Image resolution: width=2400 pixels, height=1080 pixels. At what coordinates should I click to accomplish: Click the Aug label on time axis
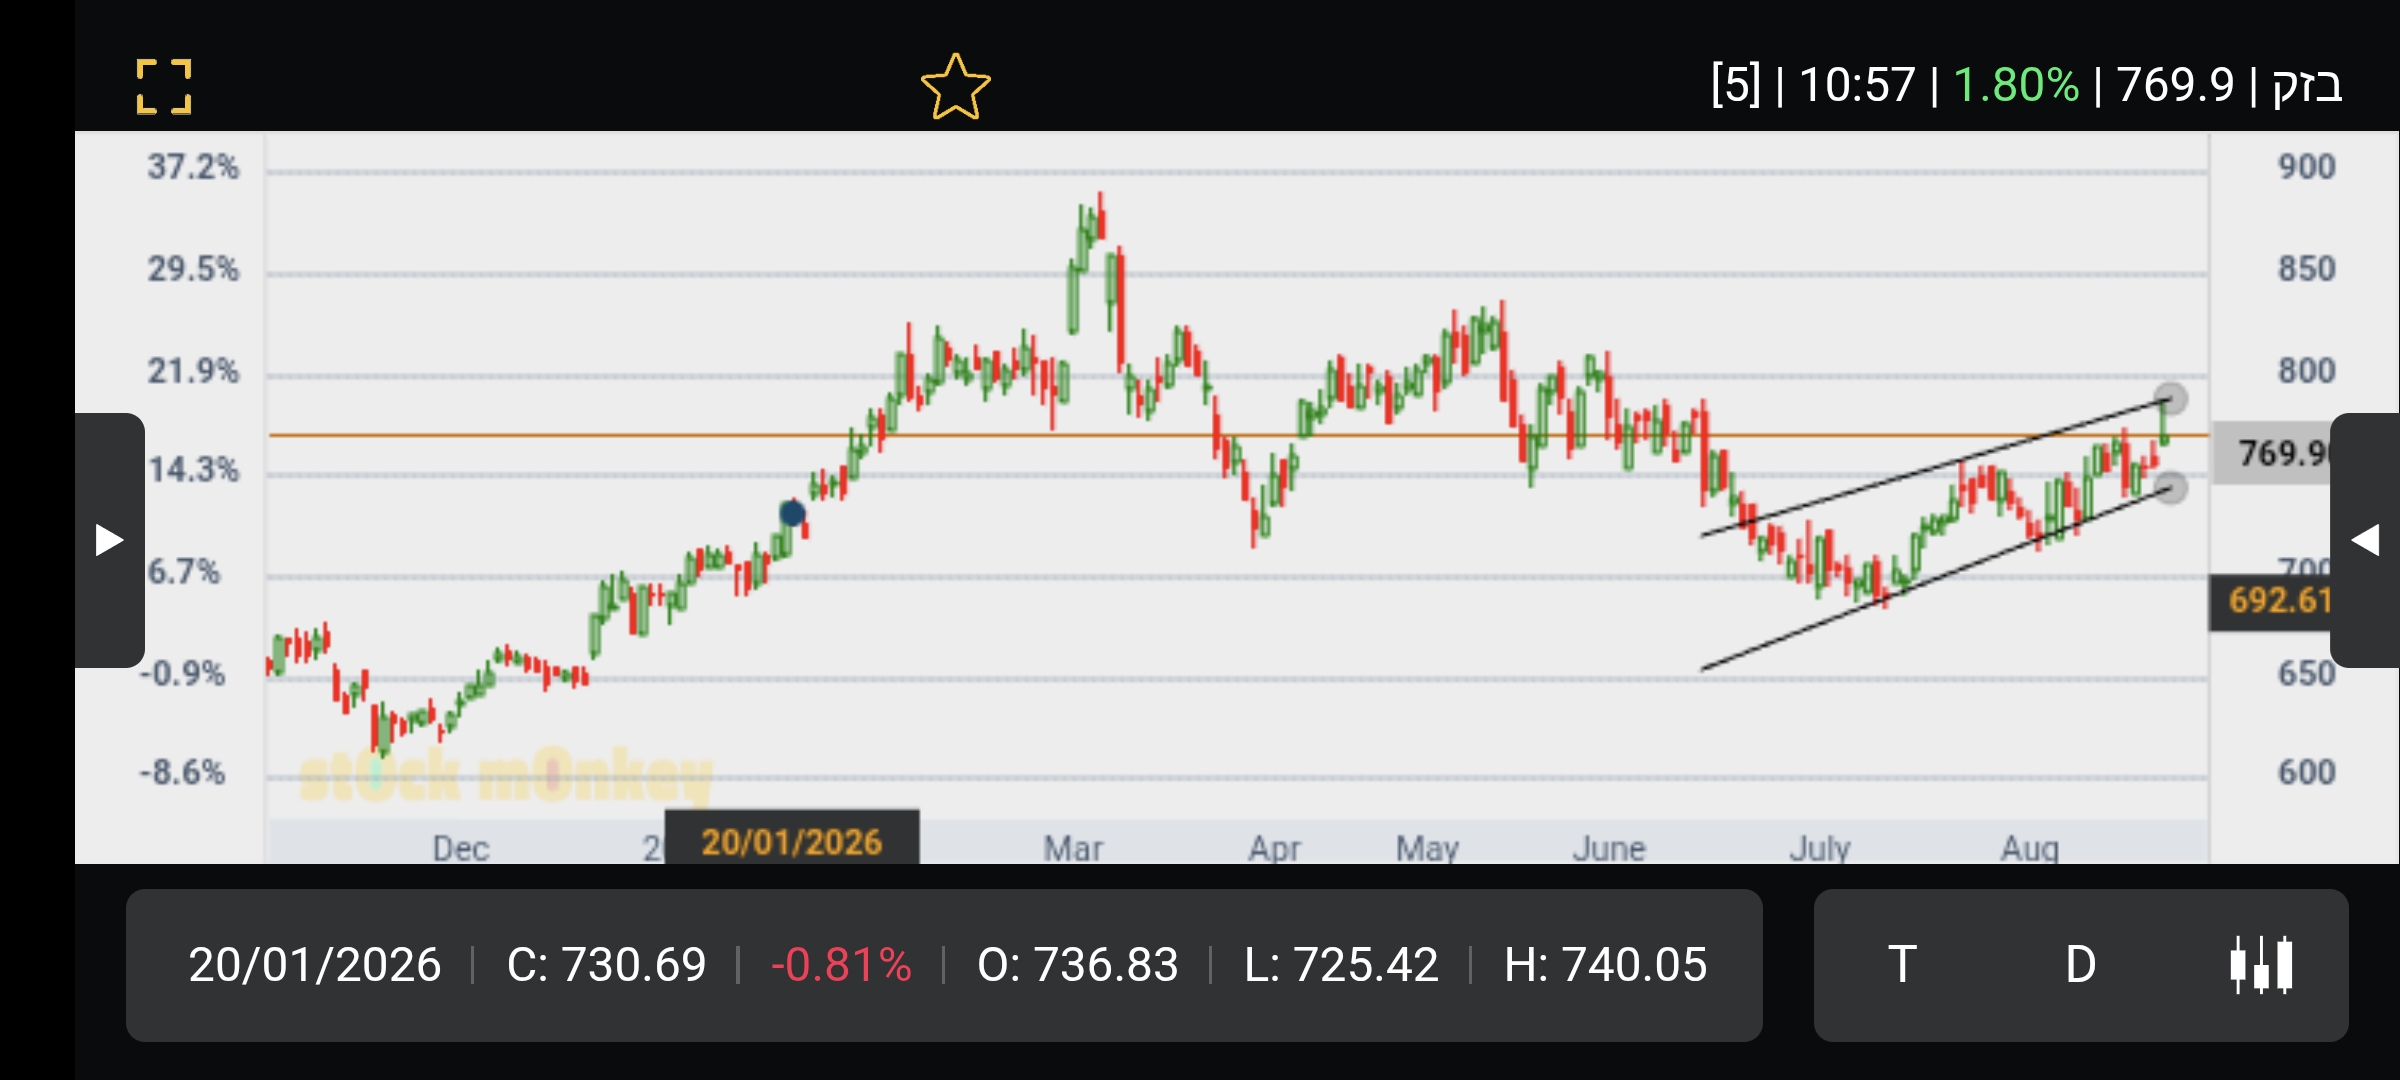coord(2029,848)
